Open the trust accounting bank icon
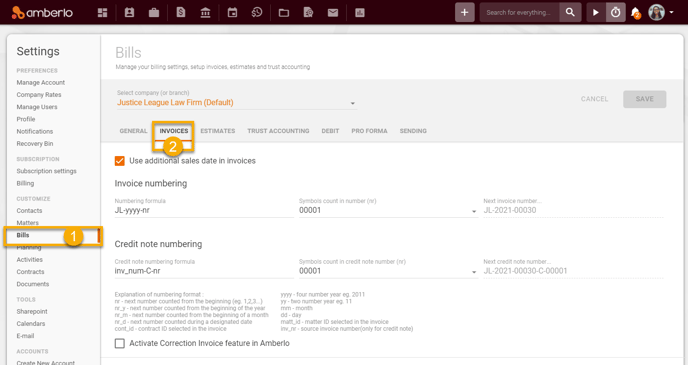The height and width of the screenshot is (365, 688). pos(205,13)
